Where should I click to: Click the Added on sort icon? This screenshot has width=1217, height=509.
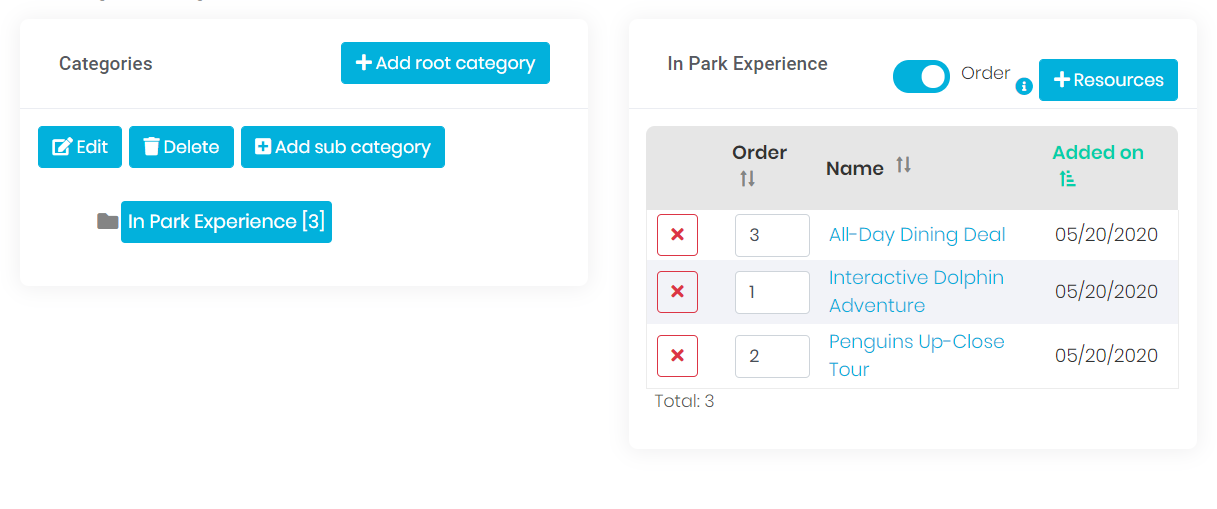click(1067, 179)
